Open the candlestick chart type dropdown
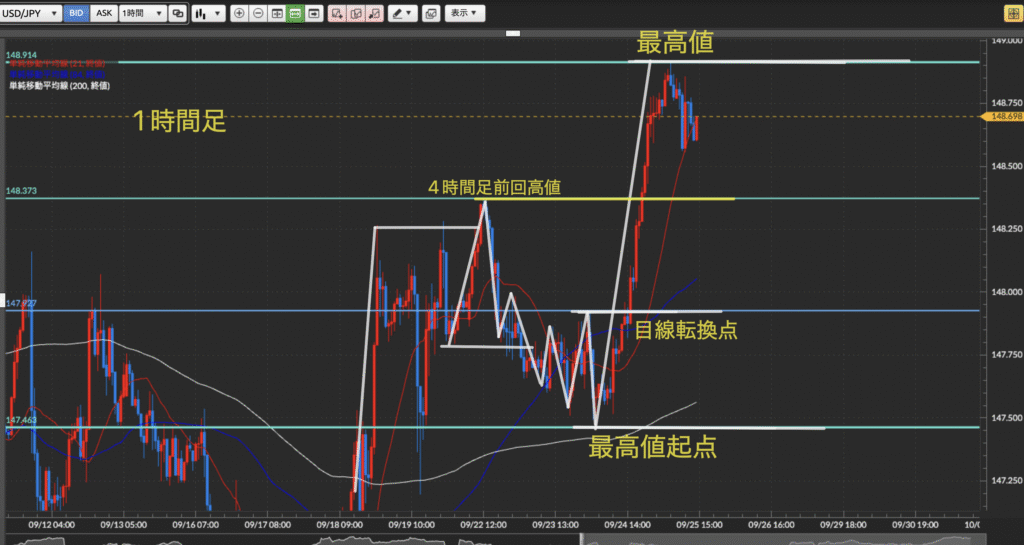The image size is (1024, 545). tap(206, 14)
